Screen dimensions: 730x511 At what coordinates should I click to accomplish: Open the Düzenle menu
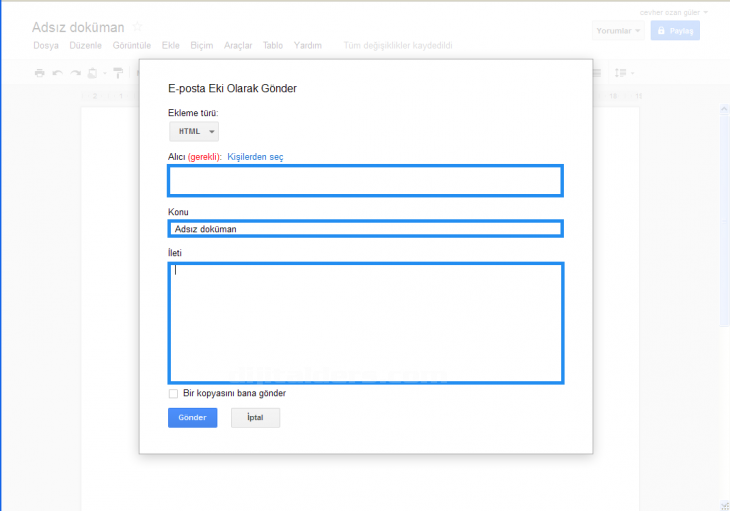coord(86,46)
